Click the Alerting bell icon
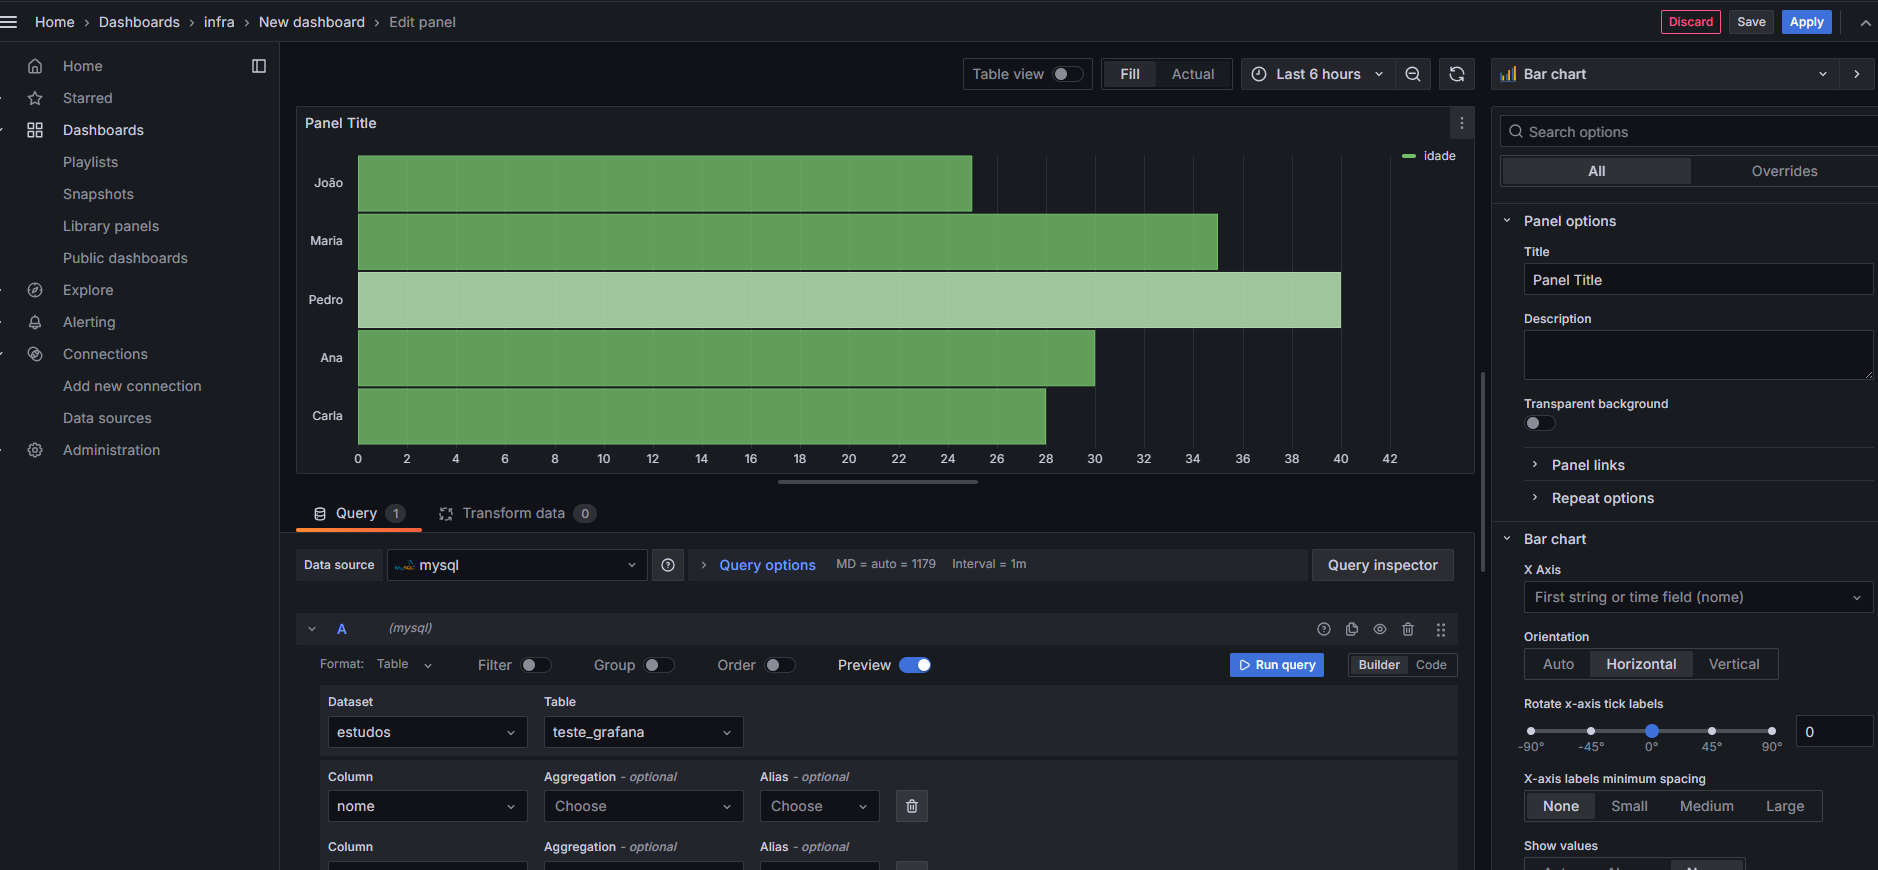1878x870 pixels. (x=35, y=322)
